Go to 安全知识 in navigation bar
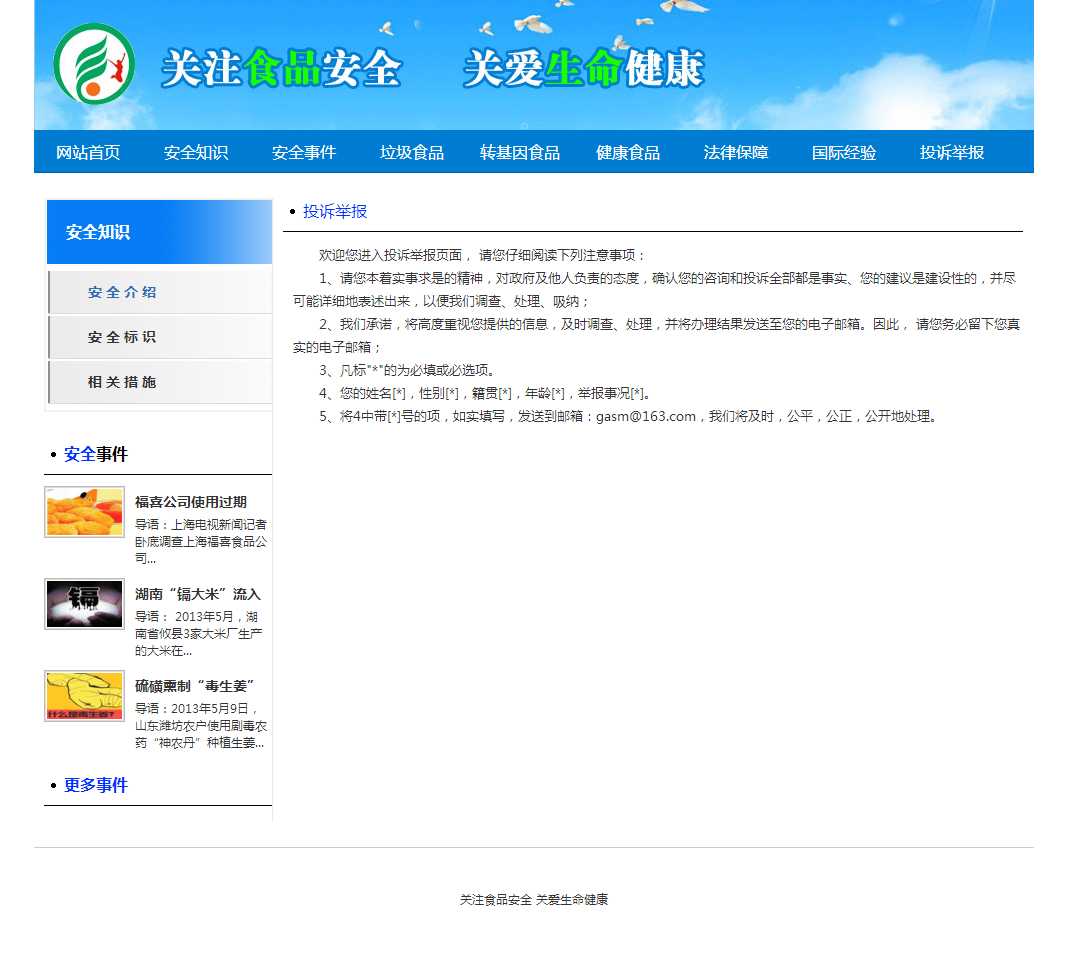Viewport: 1067px width, 963px height. [x=196, y=152]
